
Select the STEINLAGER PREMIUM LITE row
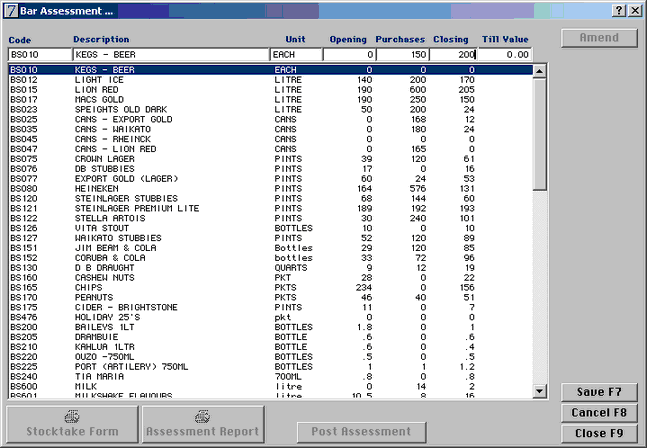click(271, 208)
